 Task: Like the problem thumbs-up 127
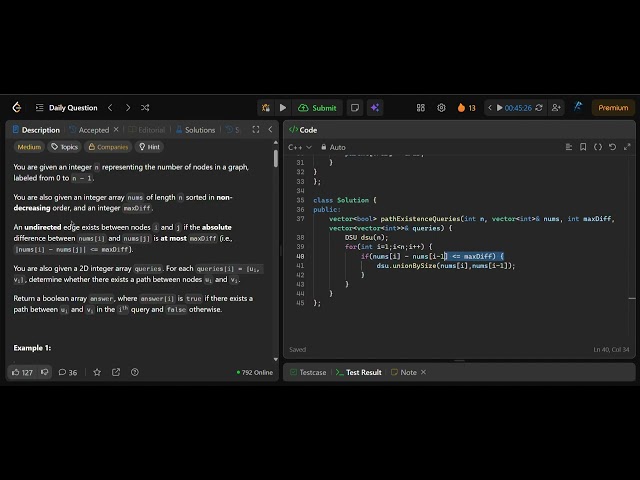tap(22, 372)
